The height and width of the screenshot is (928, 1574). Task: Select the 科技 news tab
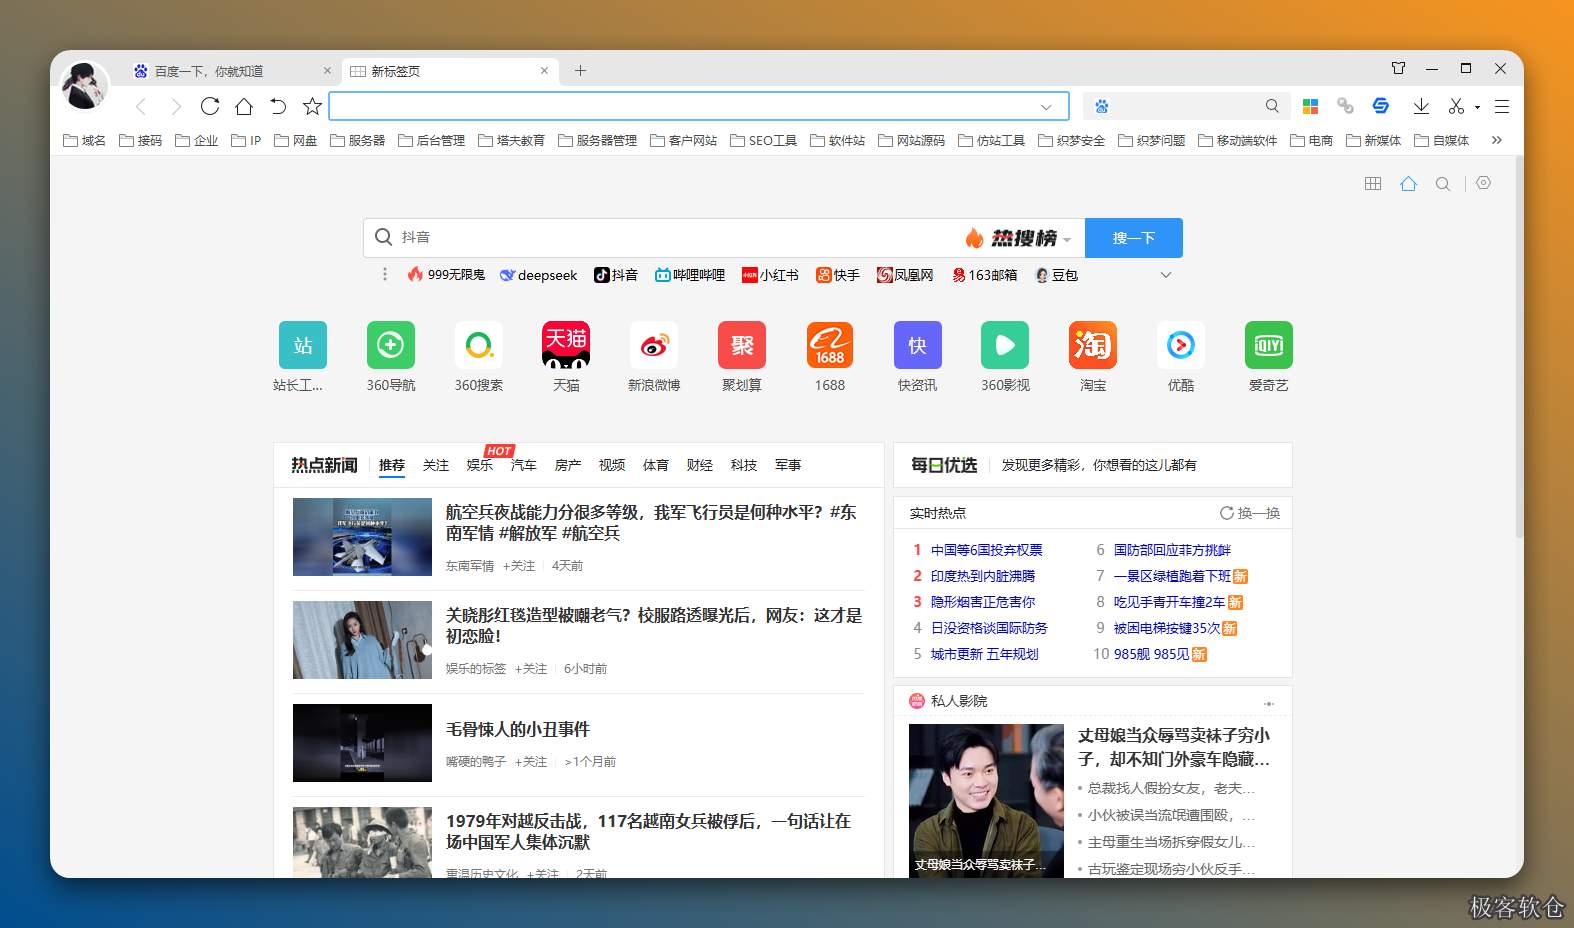[744, 465]
